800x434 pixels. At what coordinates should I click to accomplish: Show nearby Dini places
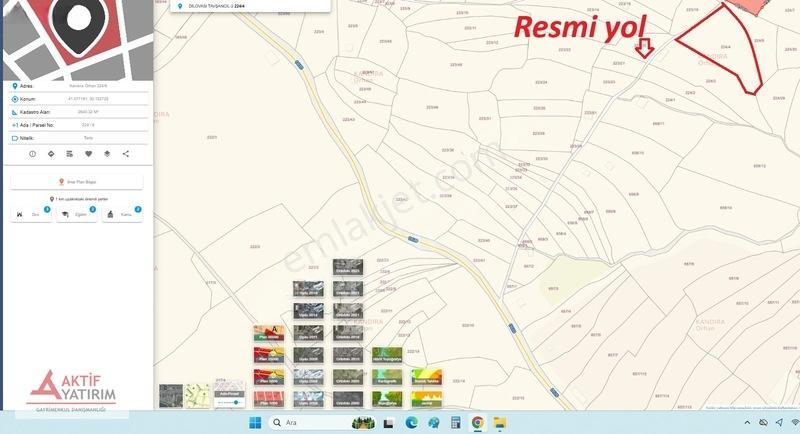[31, 214]
